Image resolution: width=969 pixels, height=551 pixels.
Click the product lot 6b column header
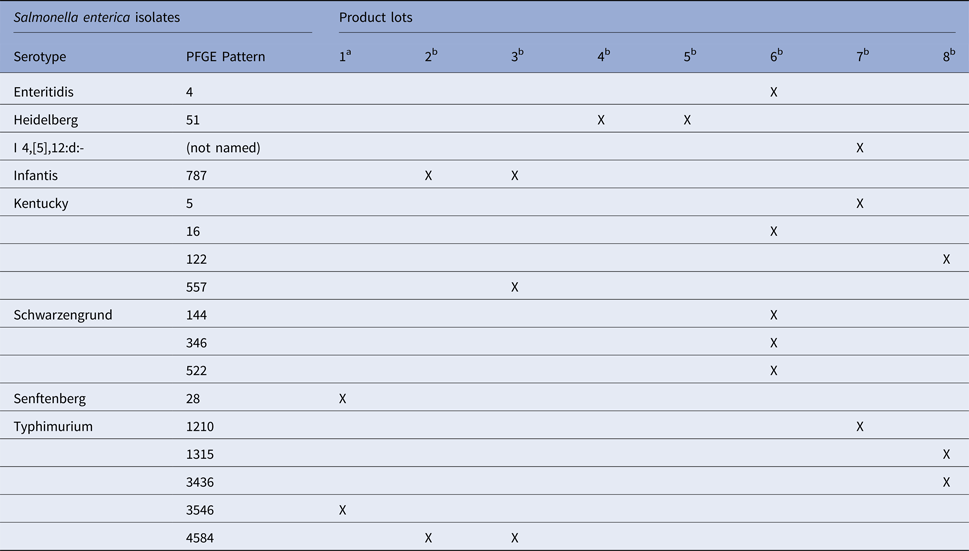(x=775, y=57)
